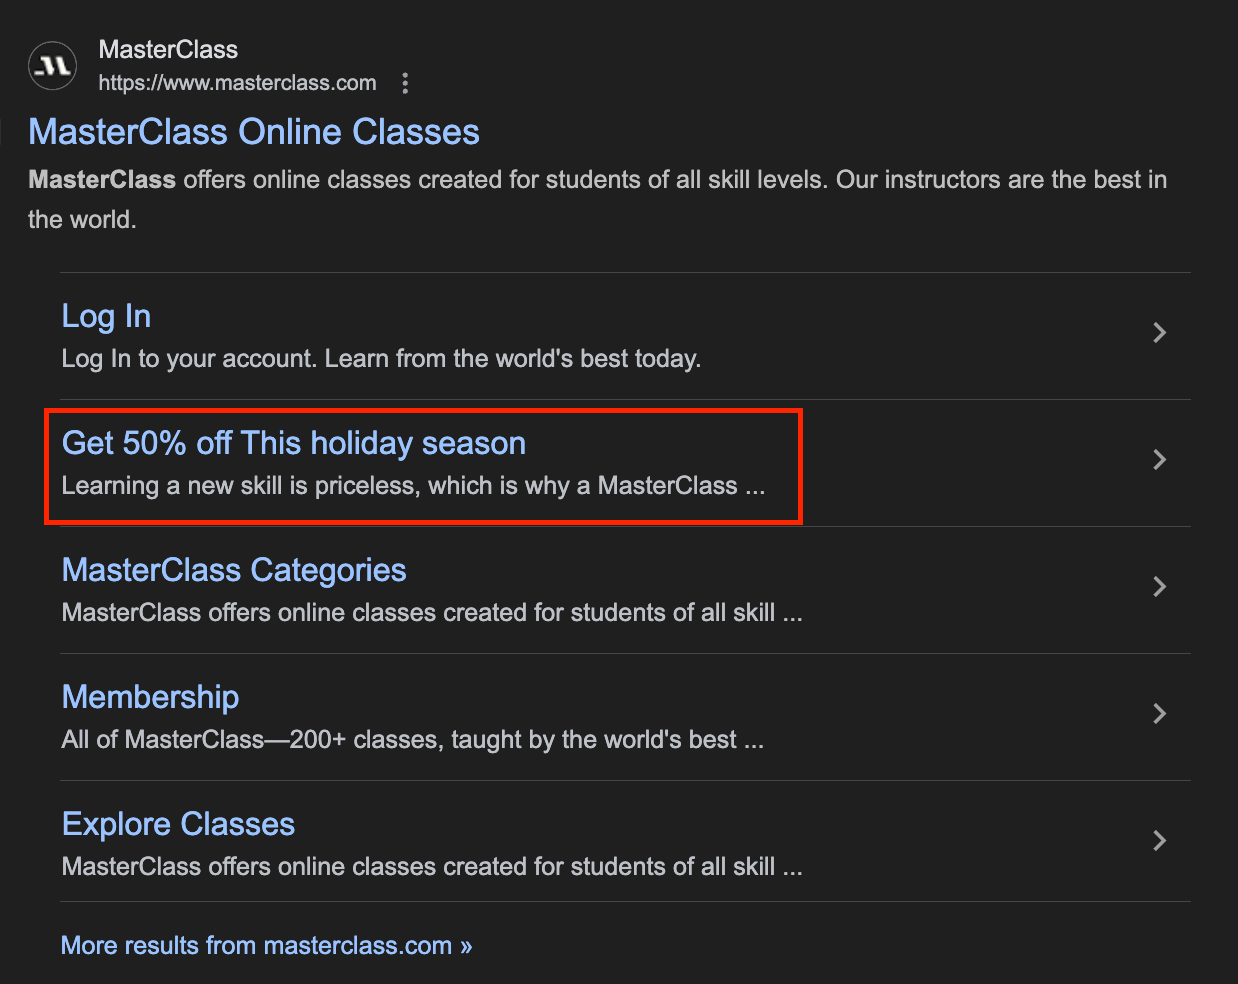The height and width of the screenshot is (984, 1238).
Task: Open the Log In sitelink
Action: pyautogui.click(x=106, y=317)
